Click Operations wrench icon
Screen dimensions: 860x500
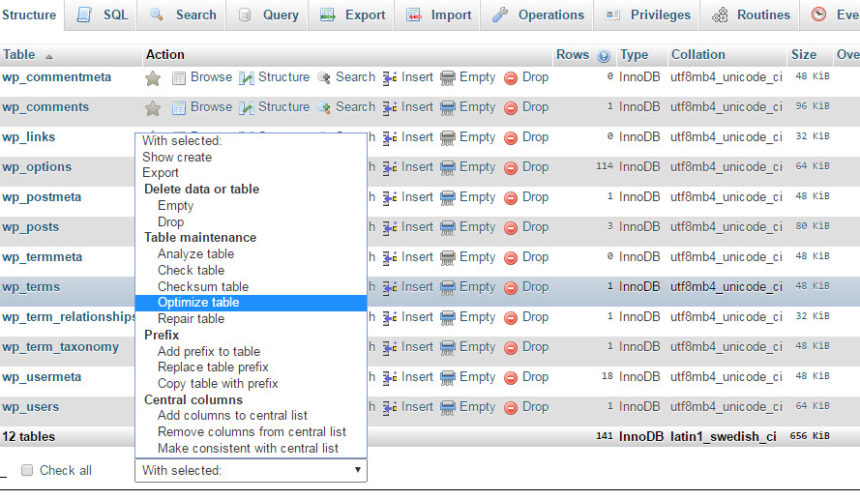coord(500,15)
